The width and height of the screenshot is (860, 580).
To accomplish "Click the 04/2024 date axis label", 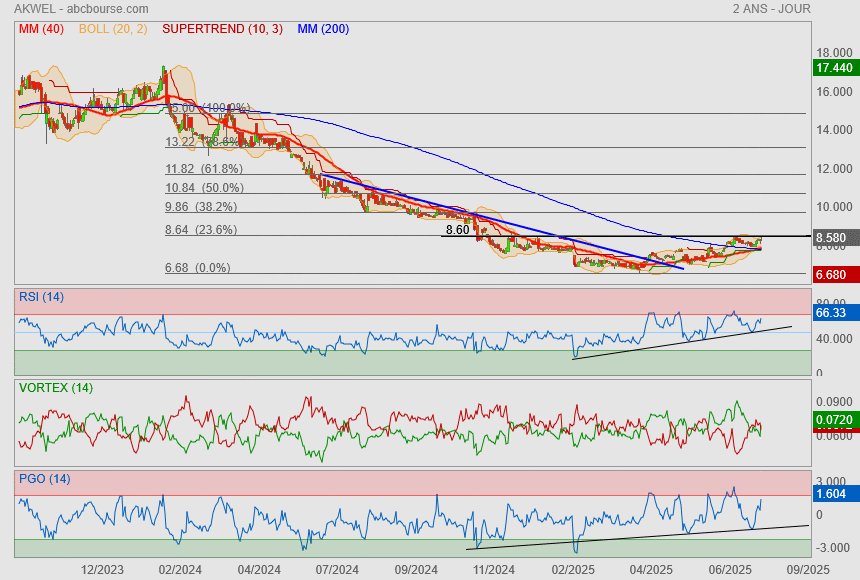I will click(x=259, y=570).
